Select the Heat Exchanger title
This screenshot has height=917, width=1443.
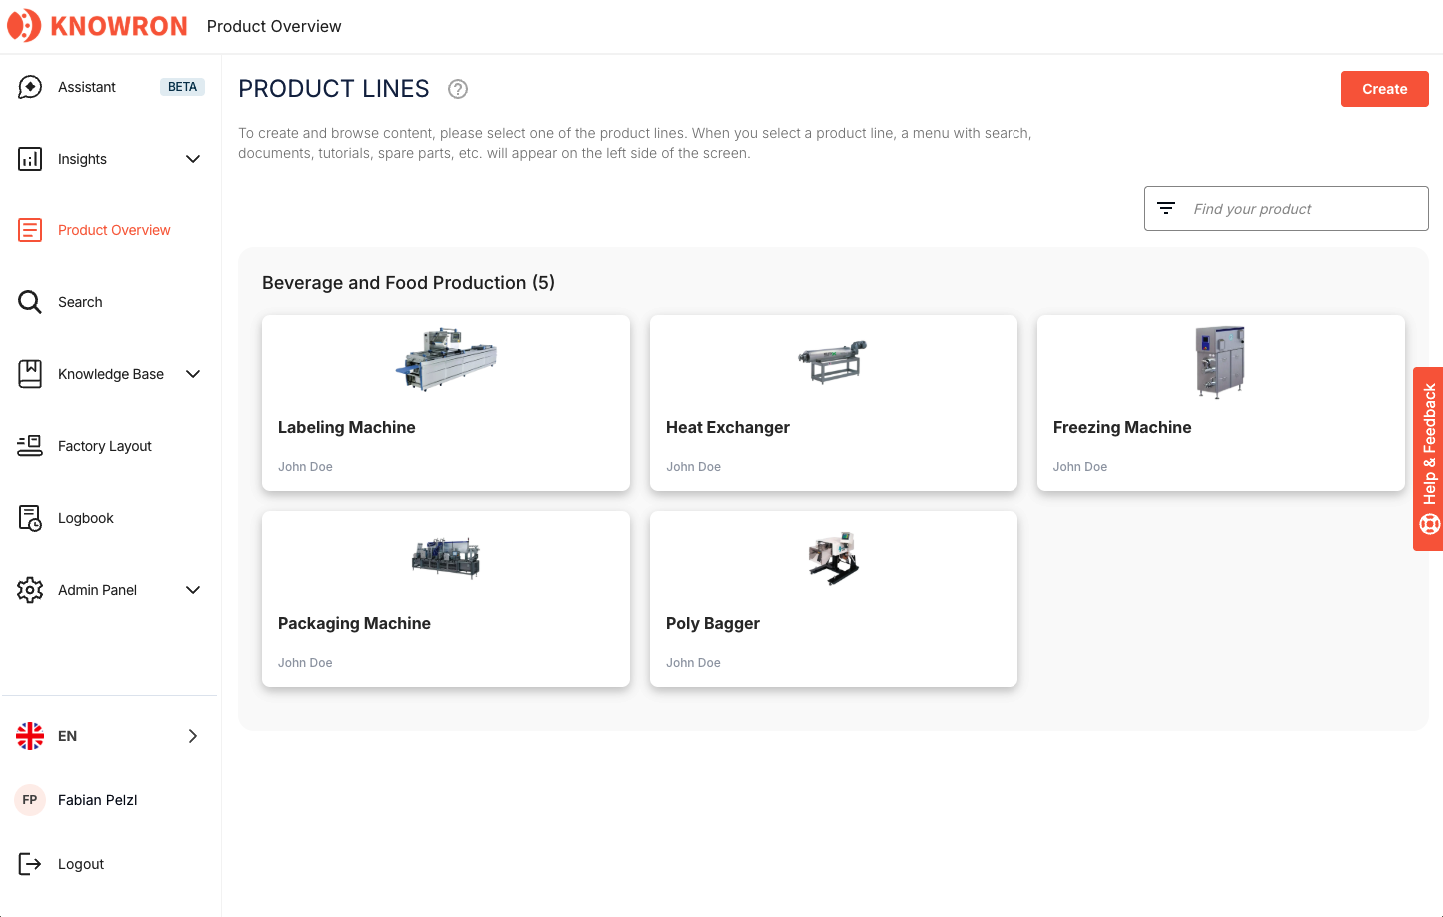click(728, 427)
